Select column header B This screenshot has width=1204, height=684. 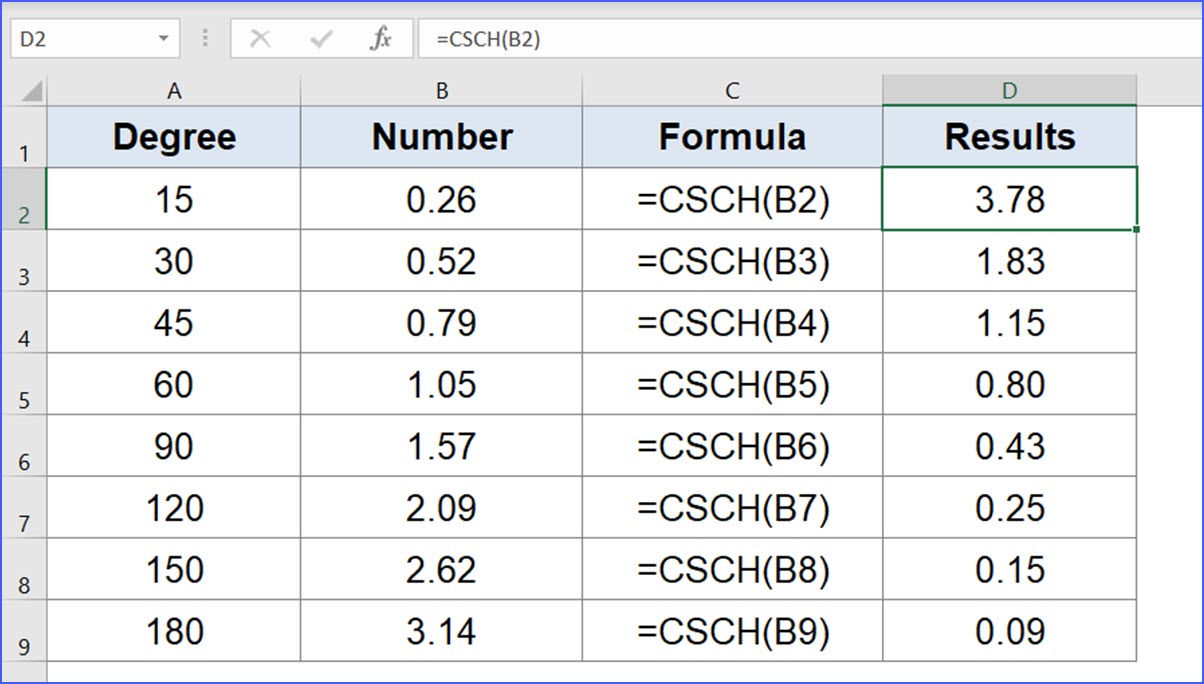[441, 90]
